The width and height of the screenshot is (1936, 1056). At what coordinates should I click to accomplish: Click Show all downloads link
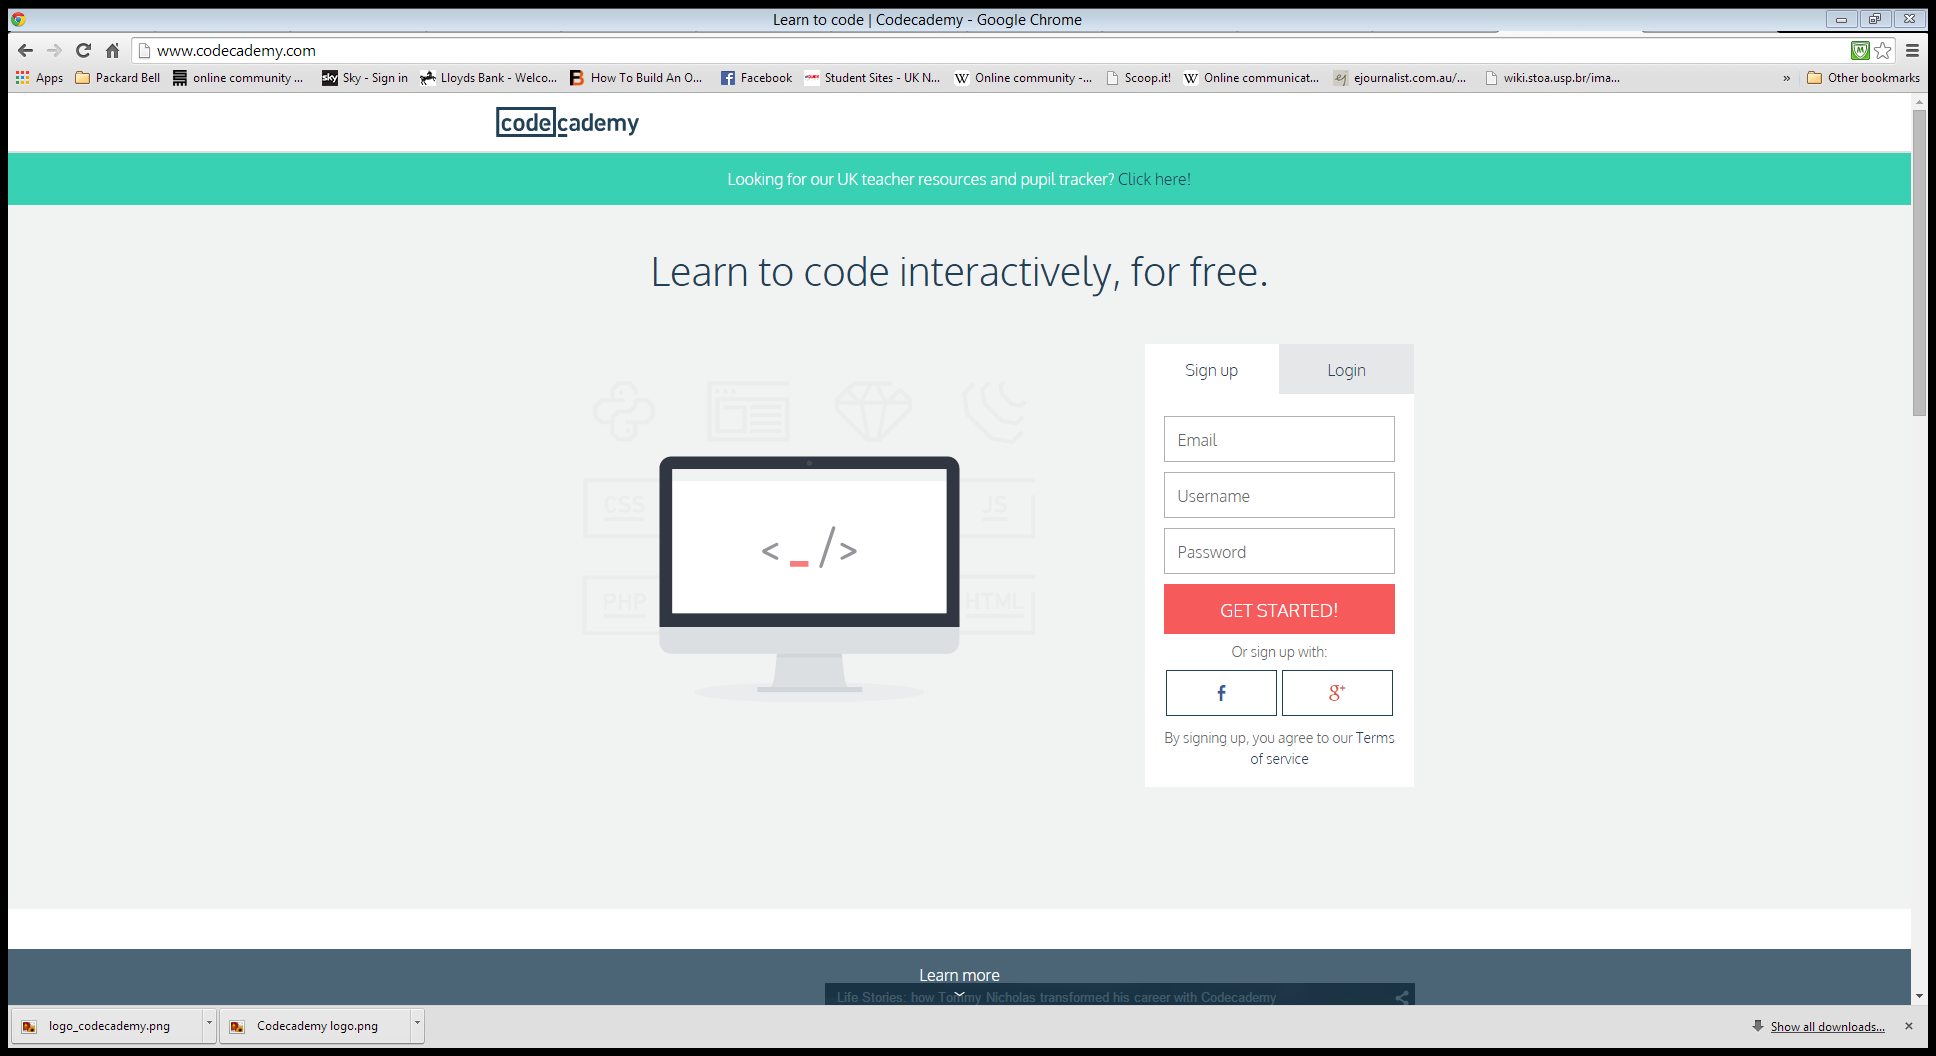[1827, 1027]
